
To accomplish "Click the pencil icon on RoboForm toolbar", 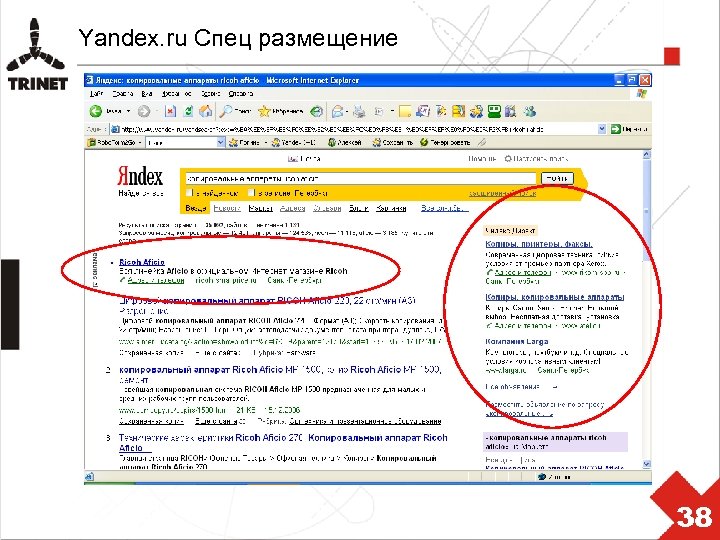I will pyautogui.click(x=482, y=143).
